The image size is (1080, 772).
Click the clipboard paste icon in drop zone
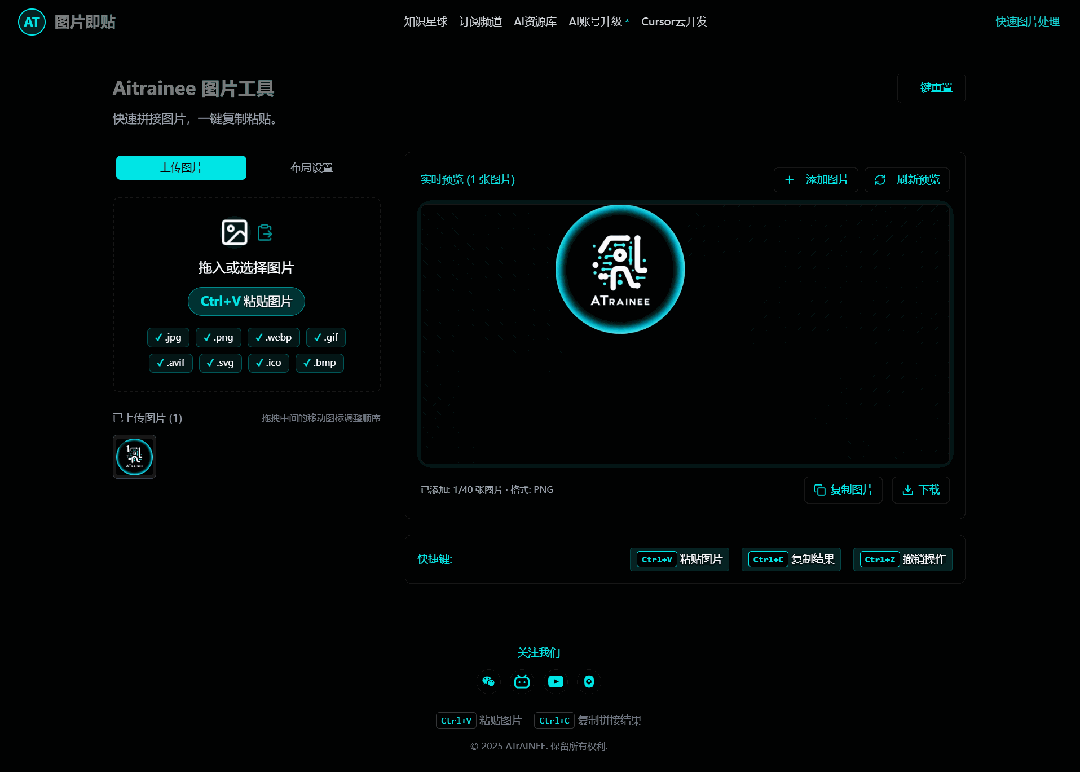click(x=265, y=233)
